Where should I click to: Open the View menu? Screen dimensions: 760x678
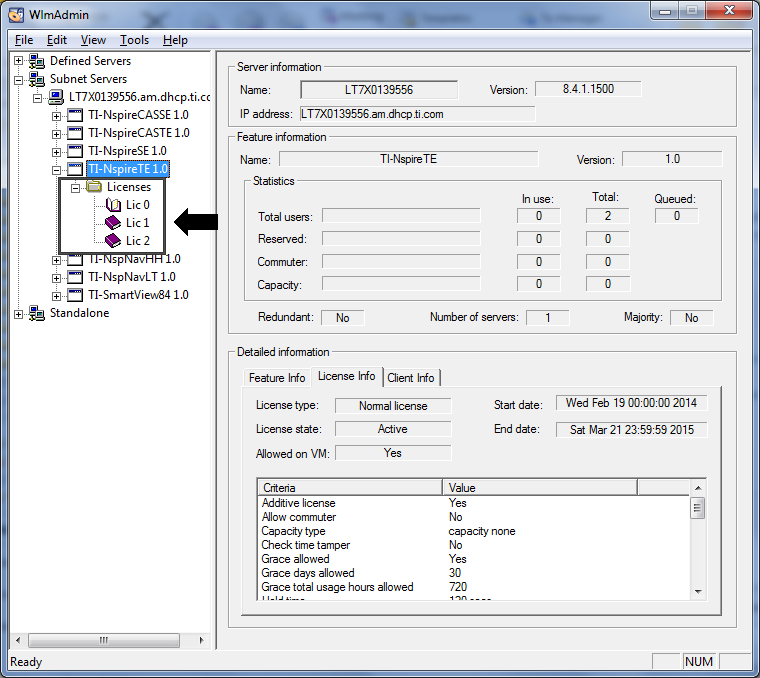click(x=93, y=40)
